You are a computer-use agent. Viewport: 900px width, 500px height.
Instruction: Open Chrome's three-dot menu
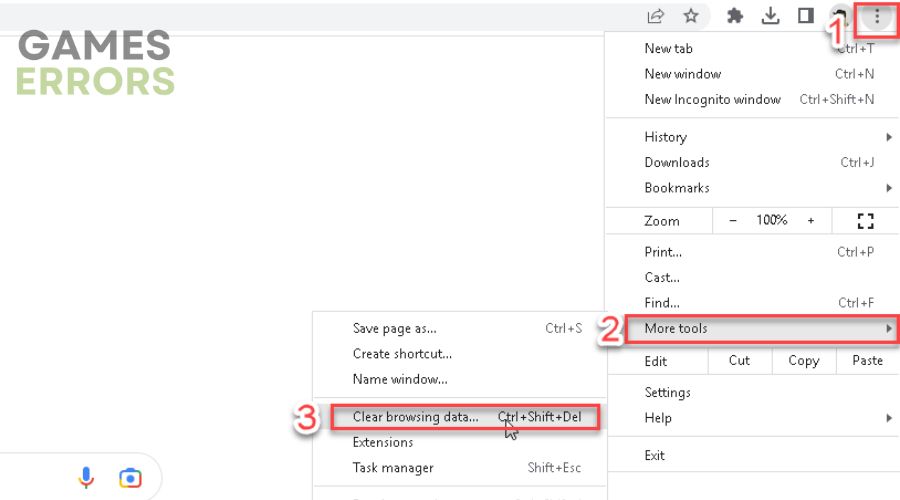(x=876, y=17)
